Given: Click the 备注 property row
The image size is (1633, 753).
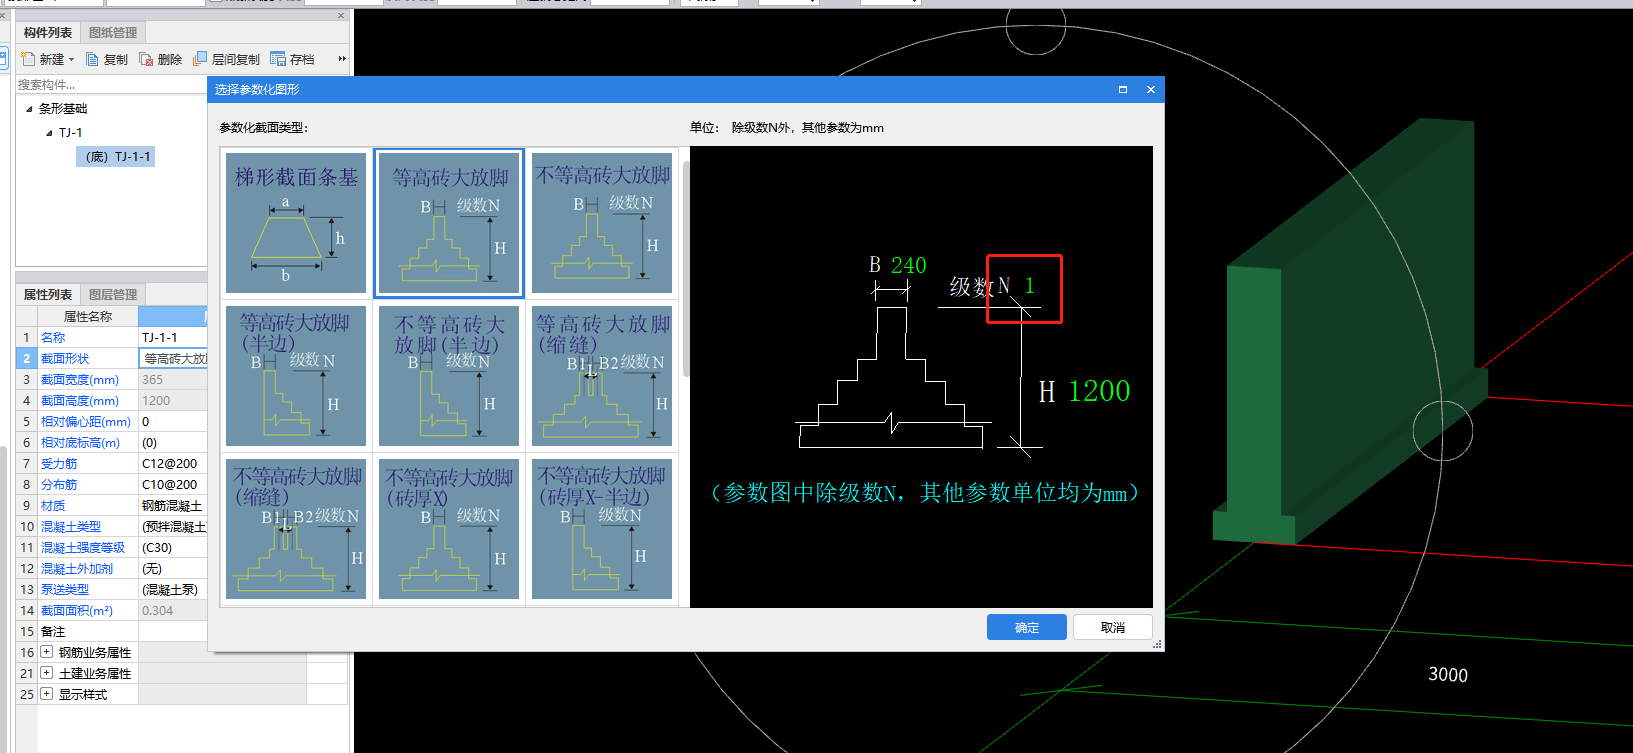Looking at the screenshot, I should [x=112, y=632].
